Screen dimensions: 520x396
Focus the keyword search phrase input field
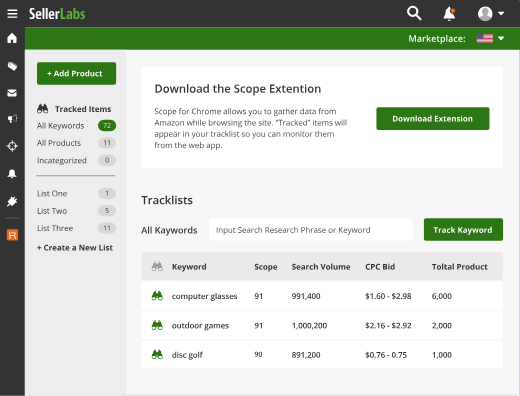click(x=311, y=230)
